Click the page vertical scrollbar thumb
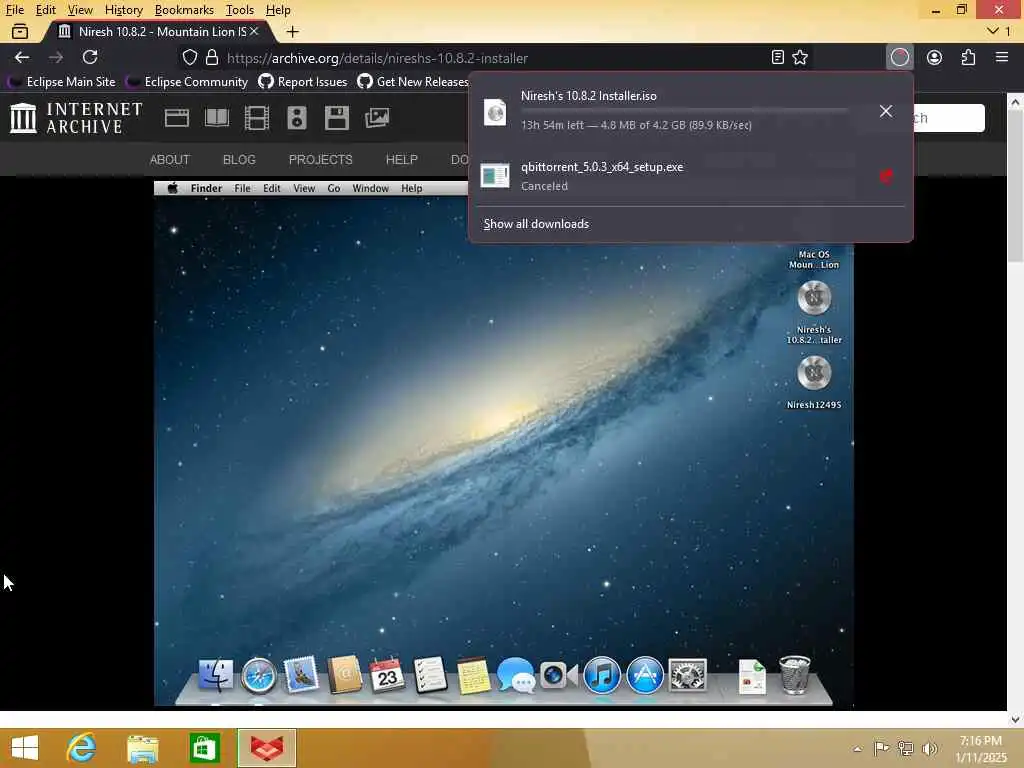The width and height of the screenshot is (1024, 768). (x=1014, y=187)
